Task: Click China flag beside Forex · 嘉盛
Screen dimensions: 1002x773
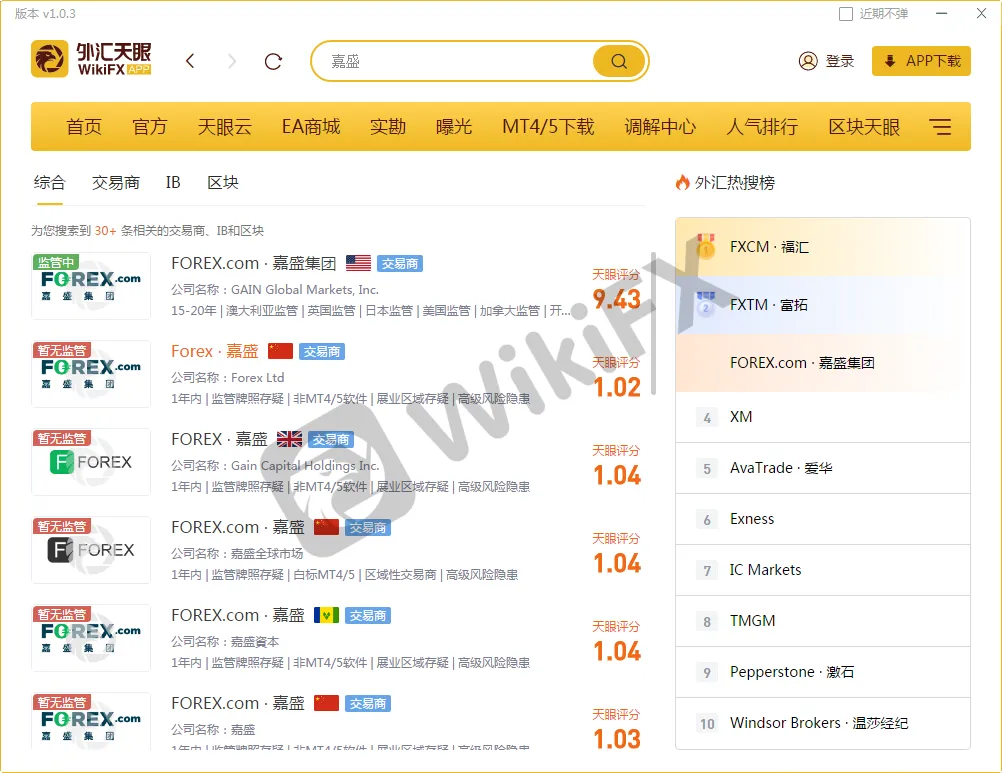Action: pyautogui.click(x=281, y=351)
